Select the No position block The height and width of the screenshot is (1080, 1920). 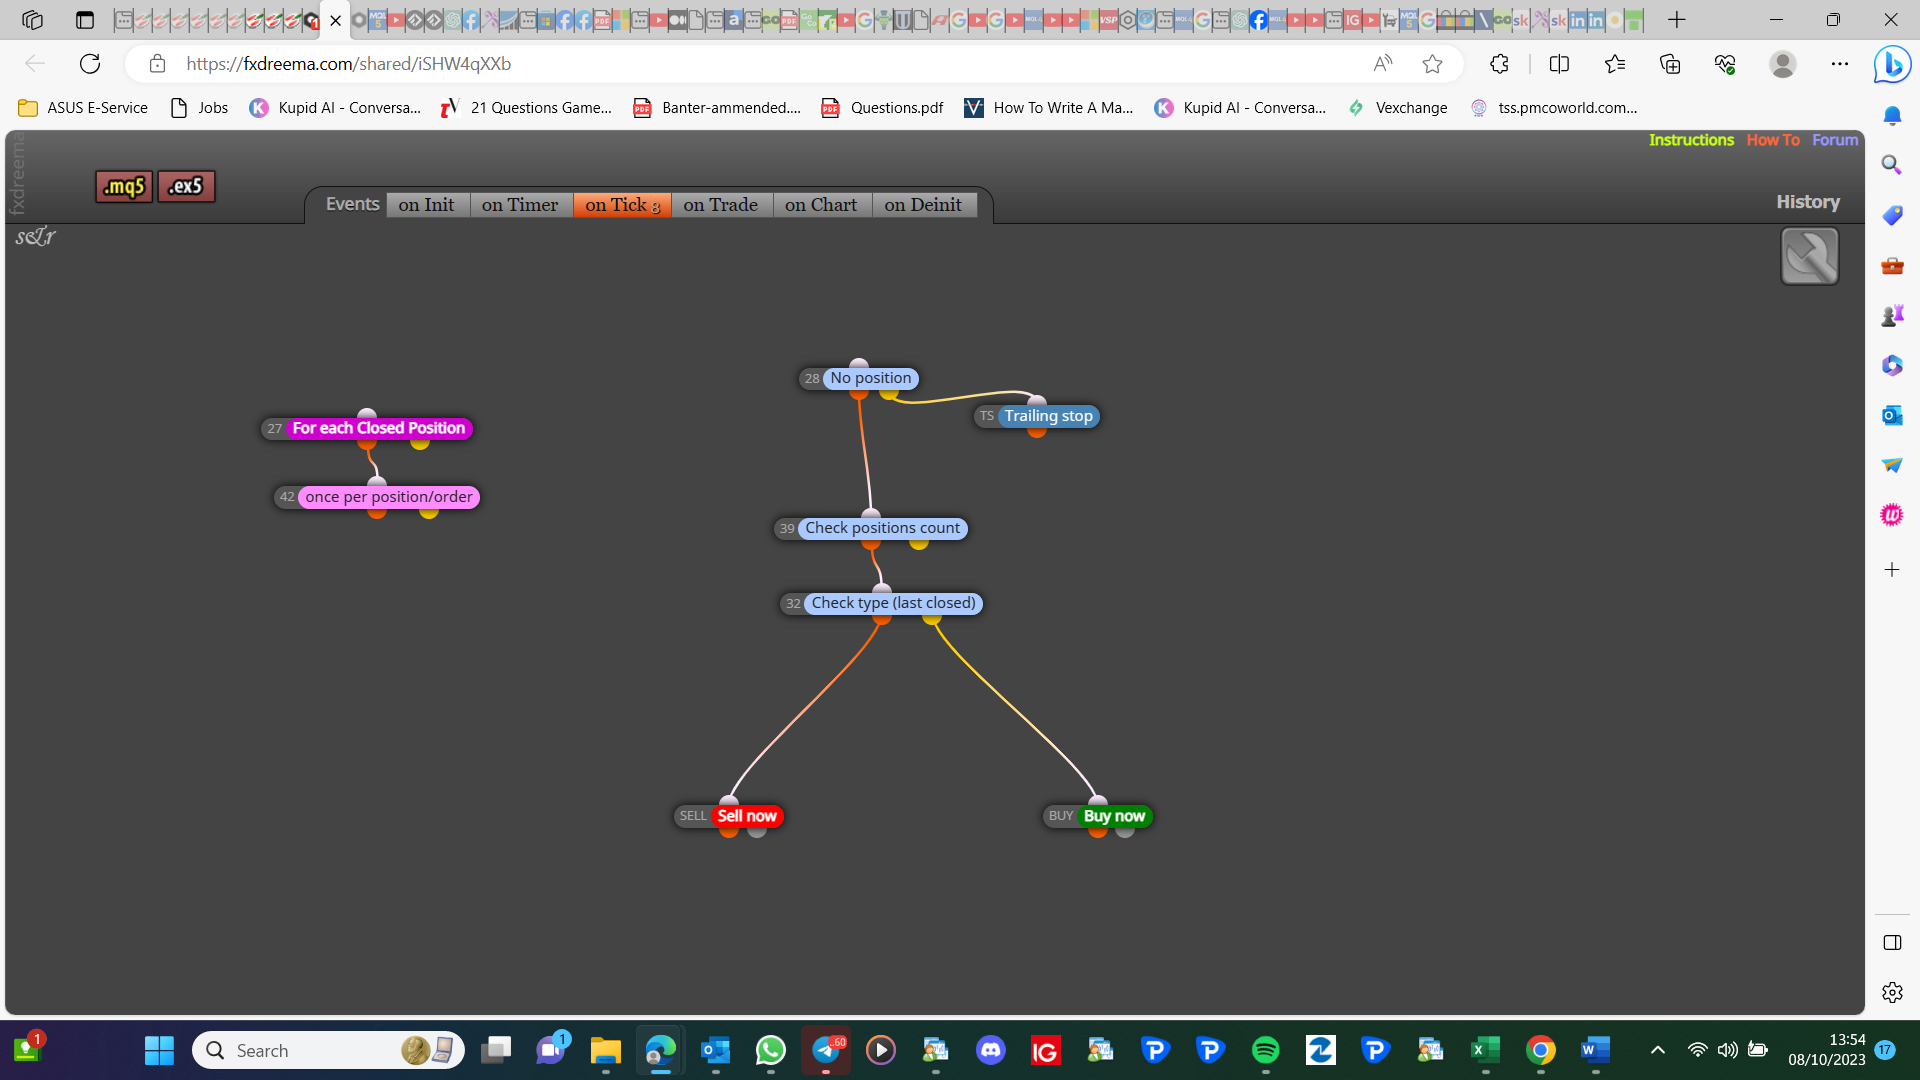pyautogui.click(x=870, y=378)
